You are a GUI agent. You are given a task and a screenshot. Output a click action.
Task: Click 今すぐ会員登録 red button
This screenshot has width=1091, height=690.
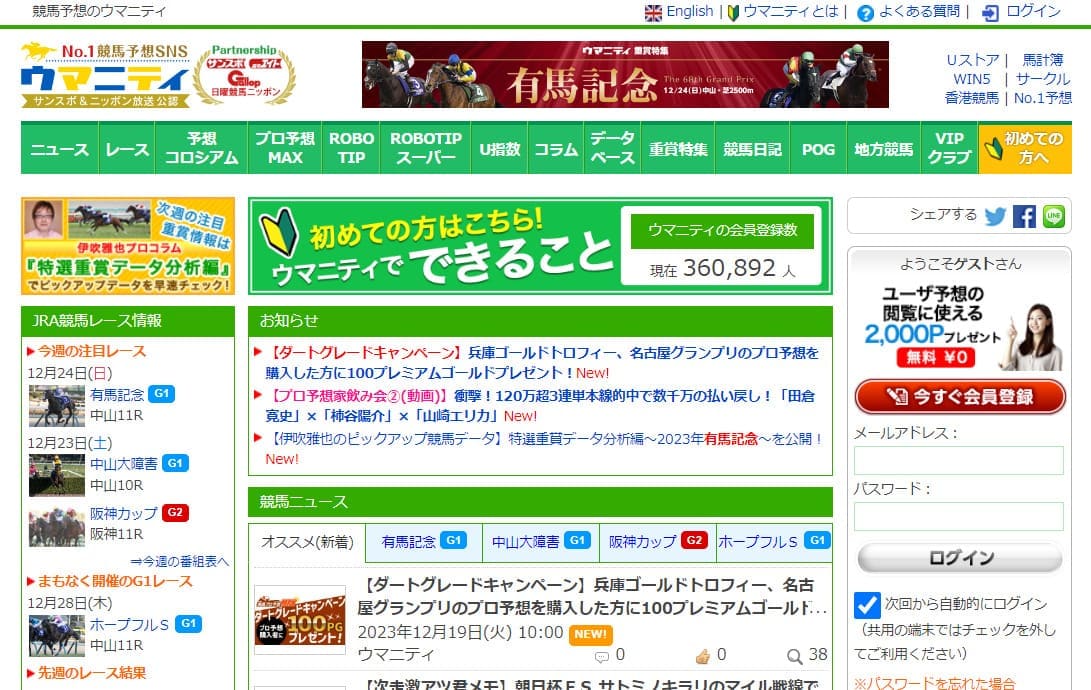point(960,396)
